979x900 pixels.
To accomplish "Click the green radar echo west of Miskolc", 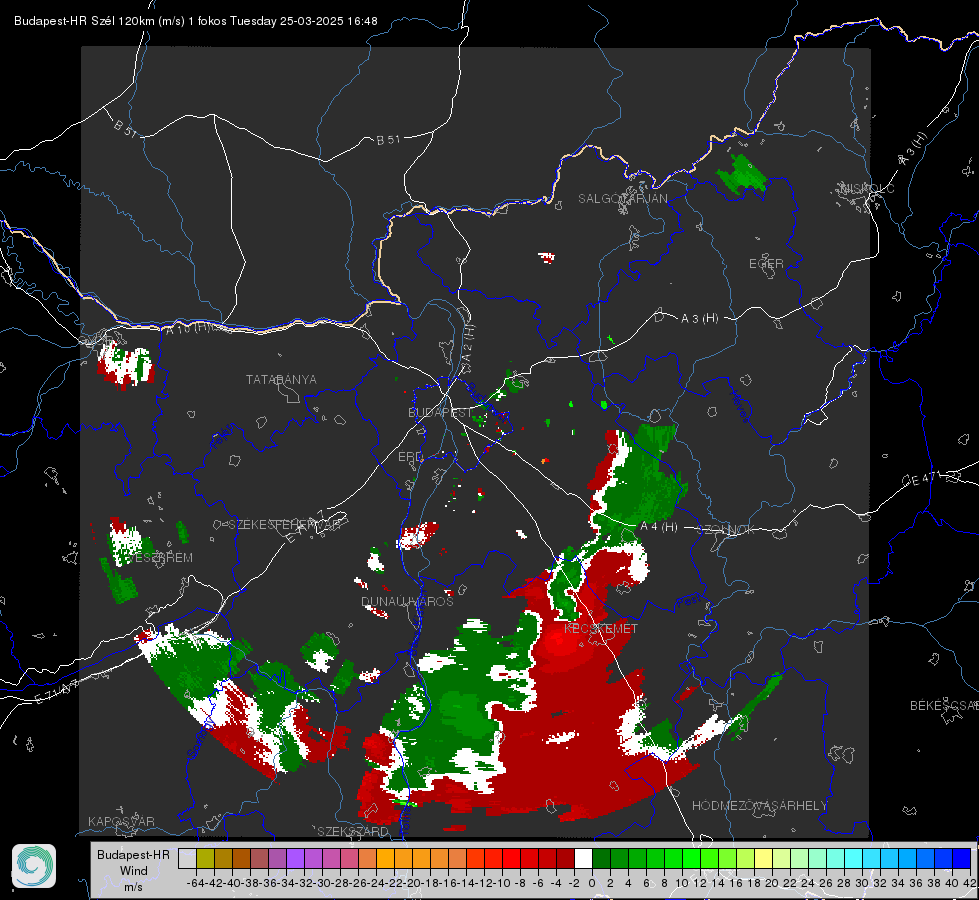I will click(x=742, y=173).
